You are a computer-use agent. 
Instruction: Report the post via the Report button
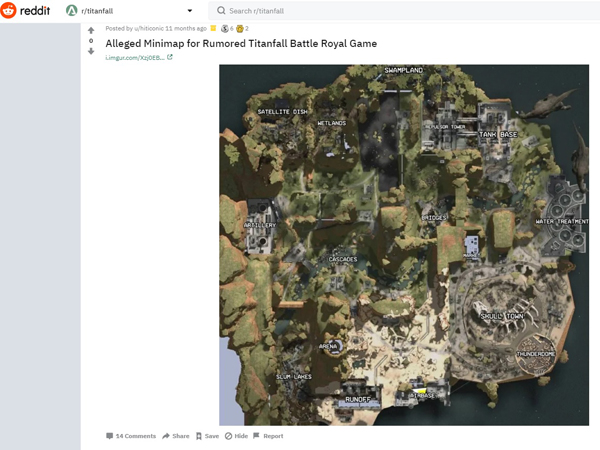click(x=268, y=436)
